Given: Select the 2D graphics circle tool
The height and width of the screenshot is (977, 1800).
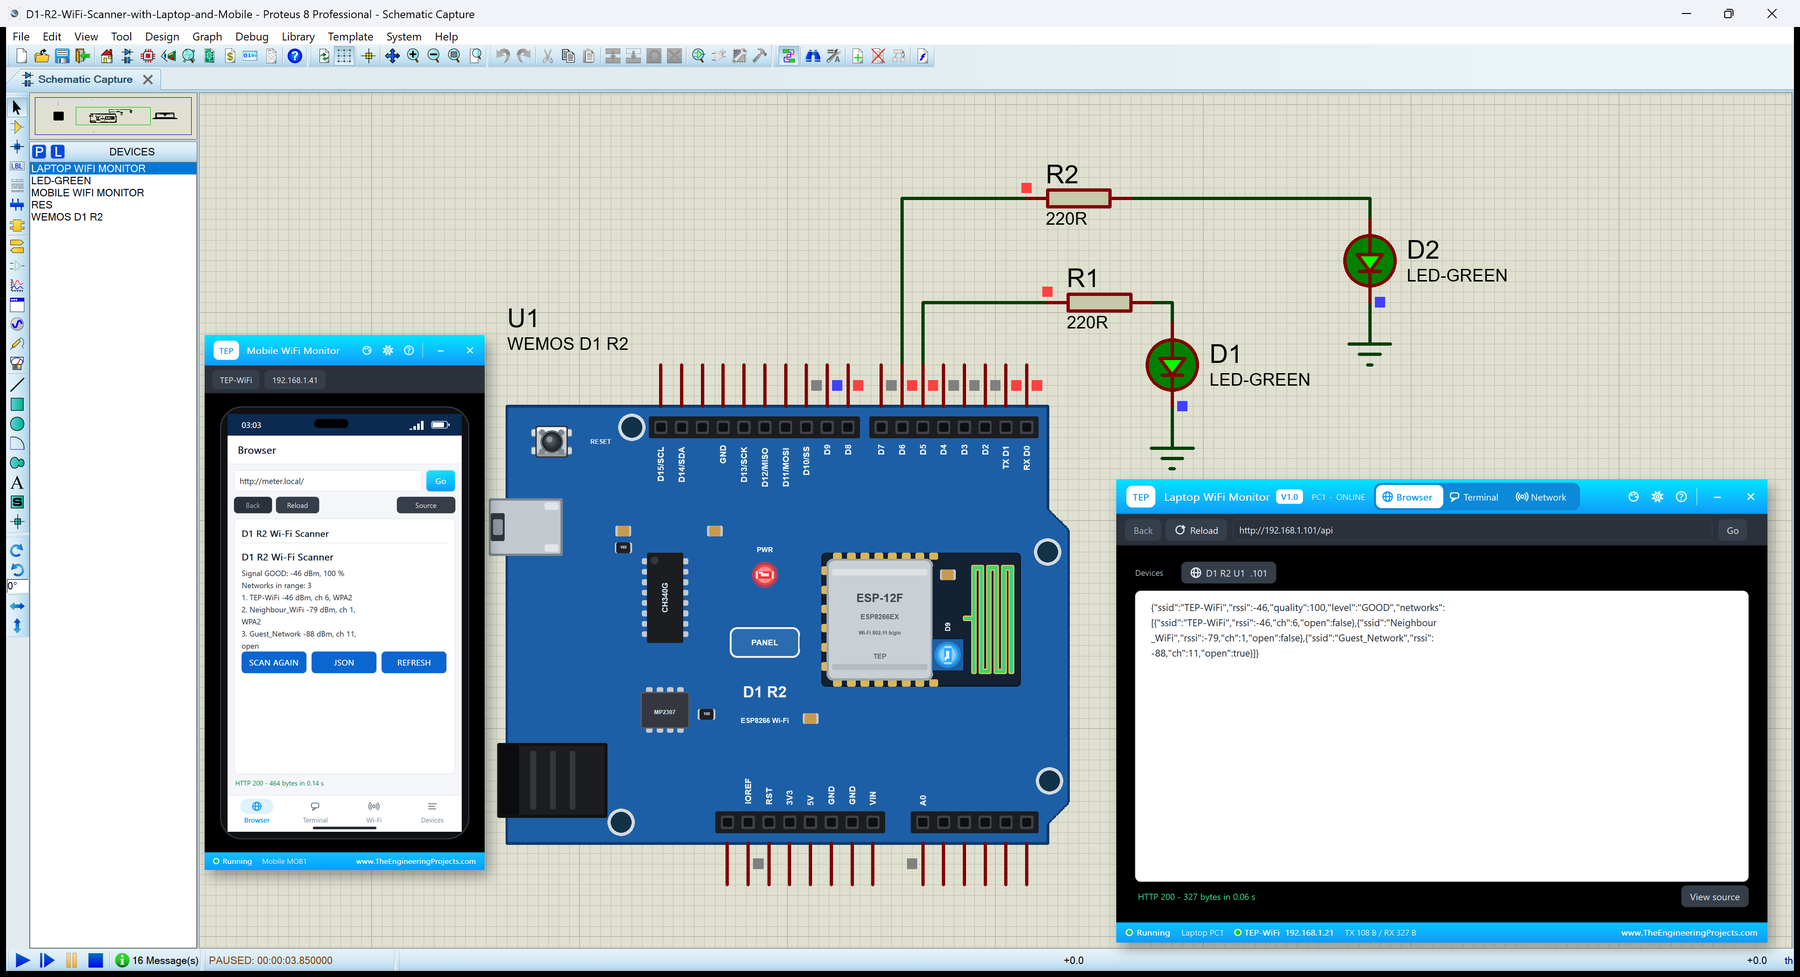Looking at the screenshot, I should (x=17, y=424).
